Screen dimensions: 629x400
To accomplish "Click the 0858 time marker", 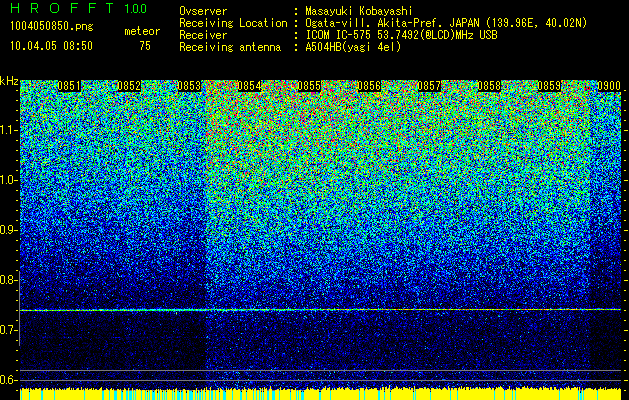I will point(489,86).
